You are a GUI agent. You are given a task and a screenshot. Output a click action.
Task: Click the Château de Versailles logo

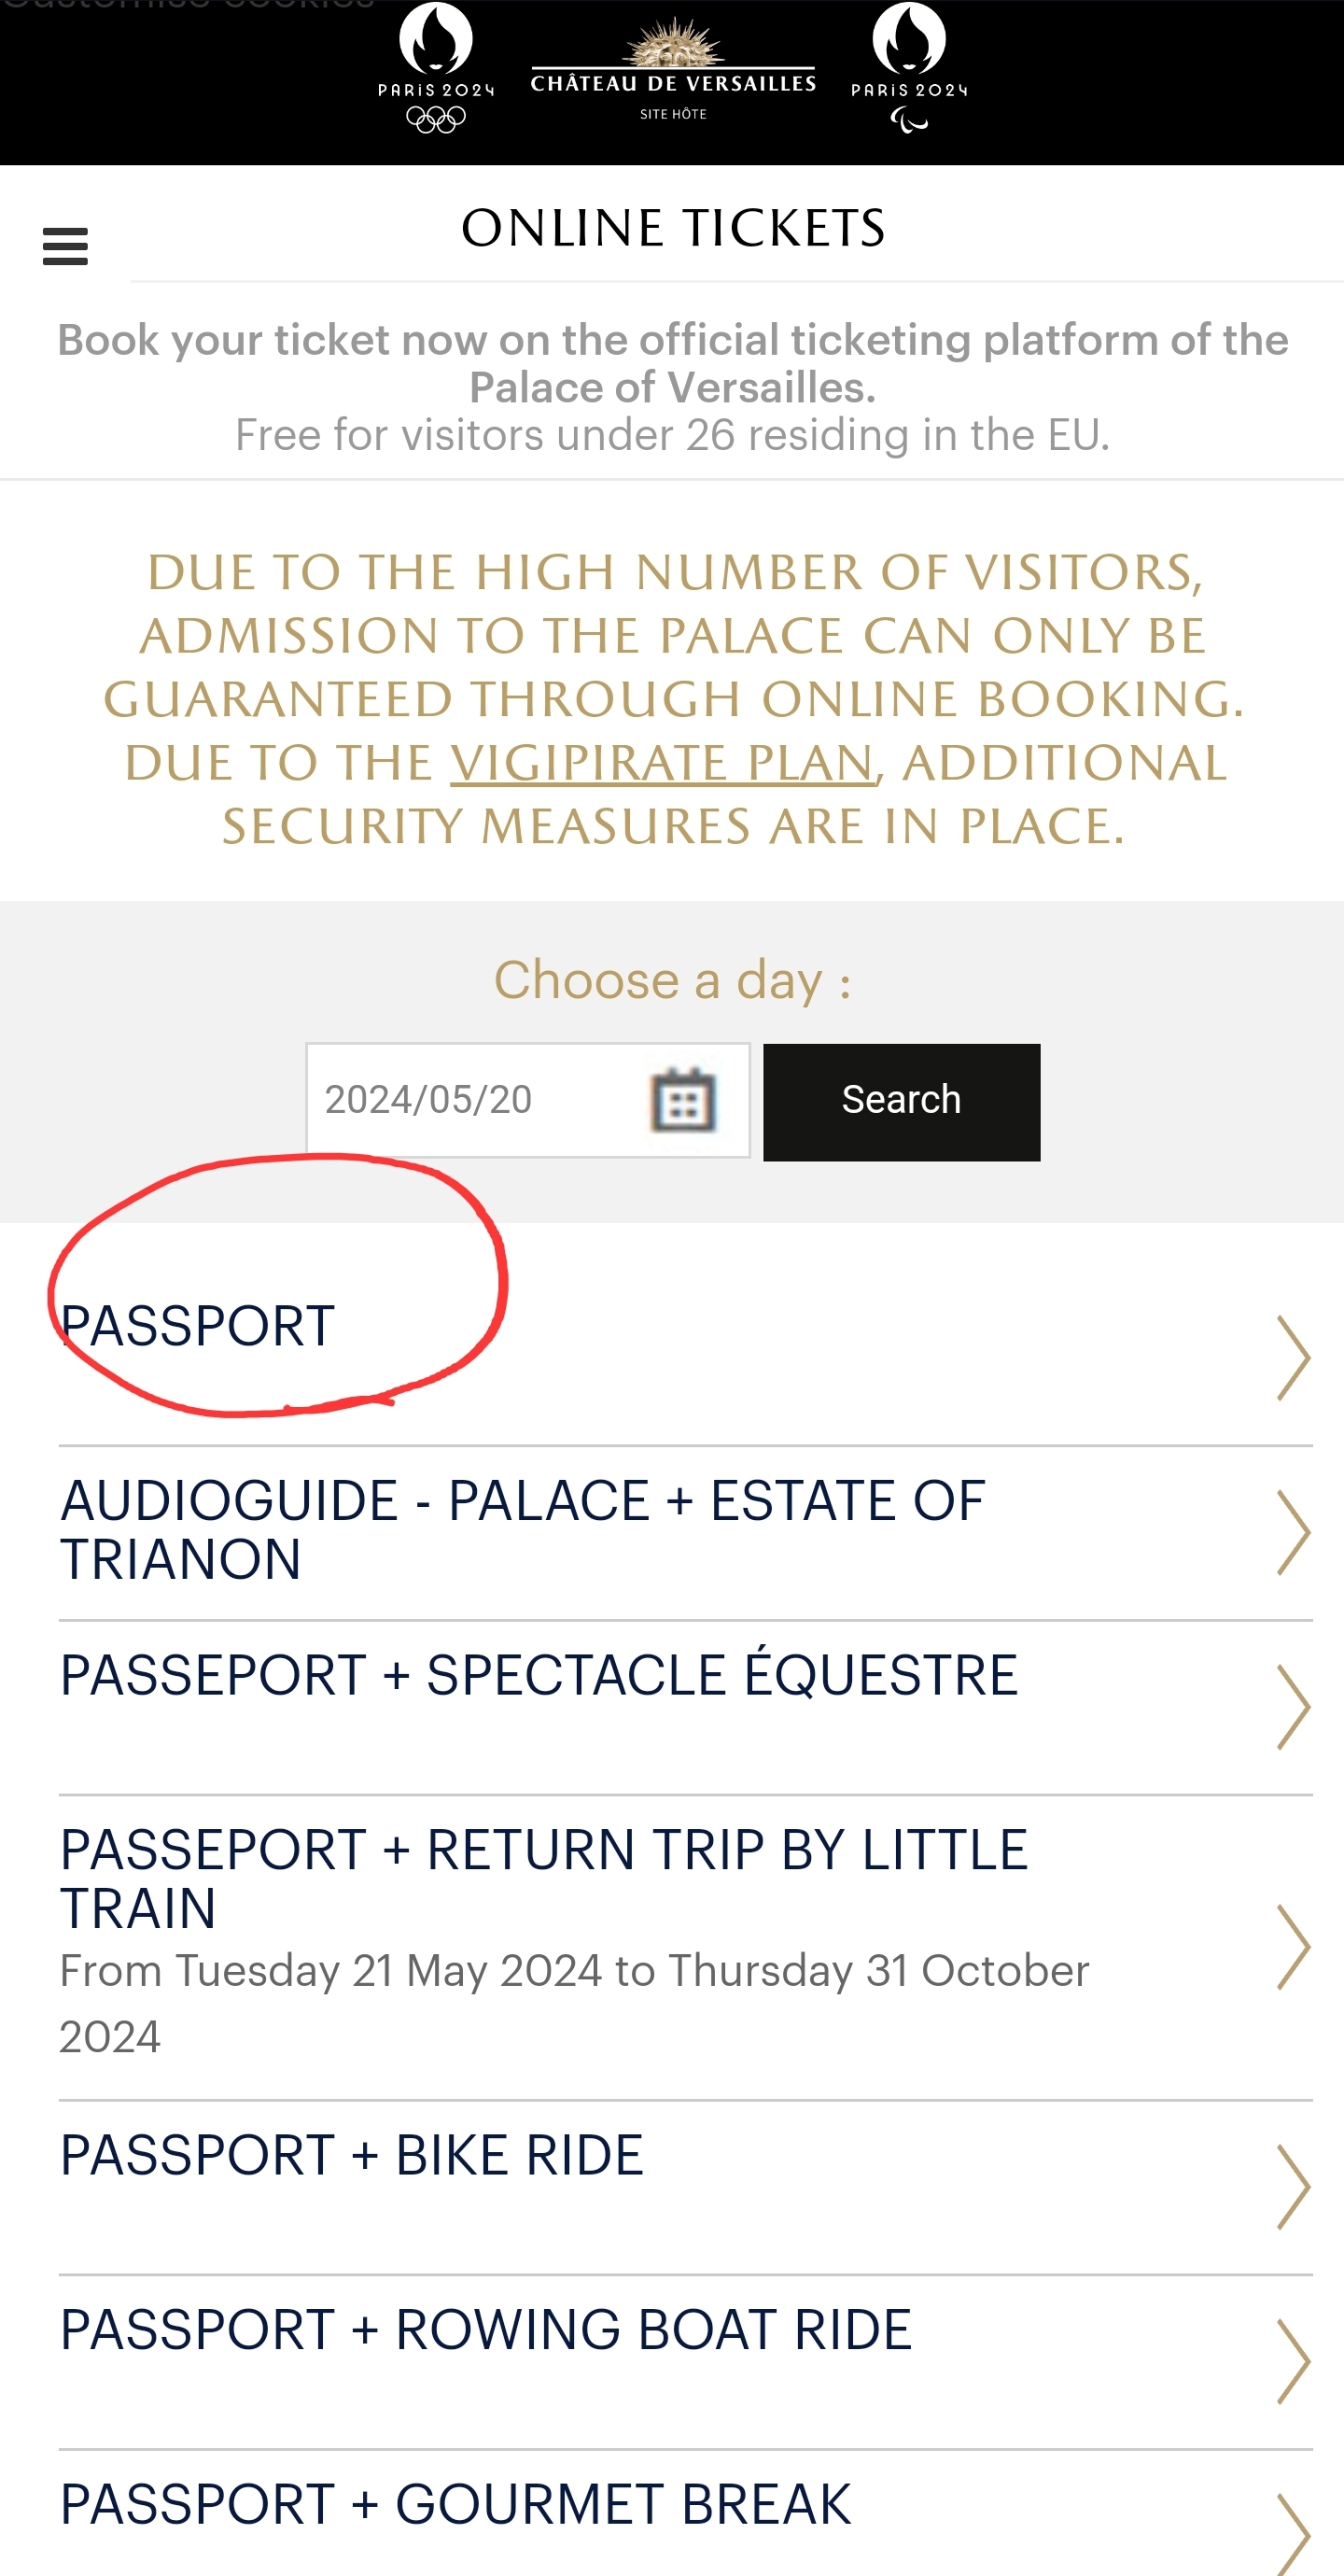[x=673, y=70]
